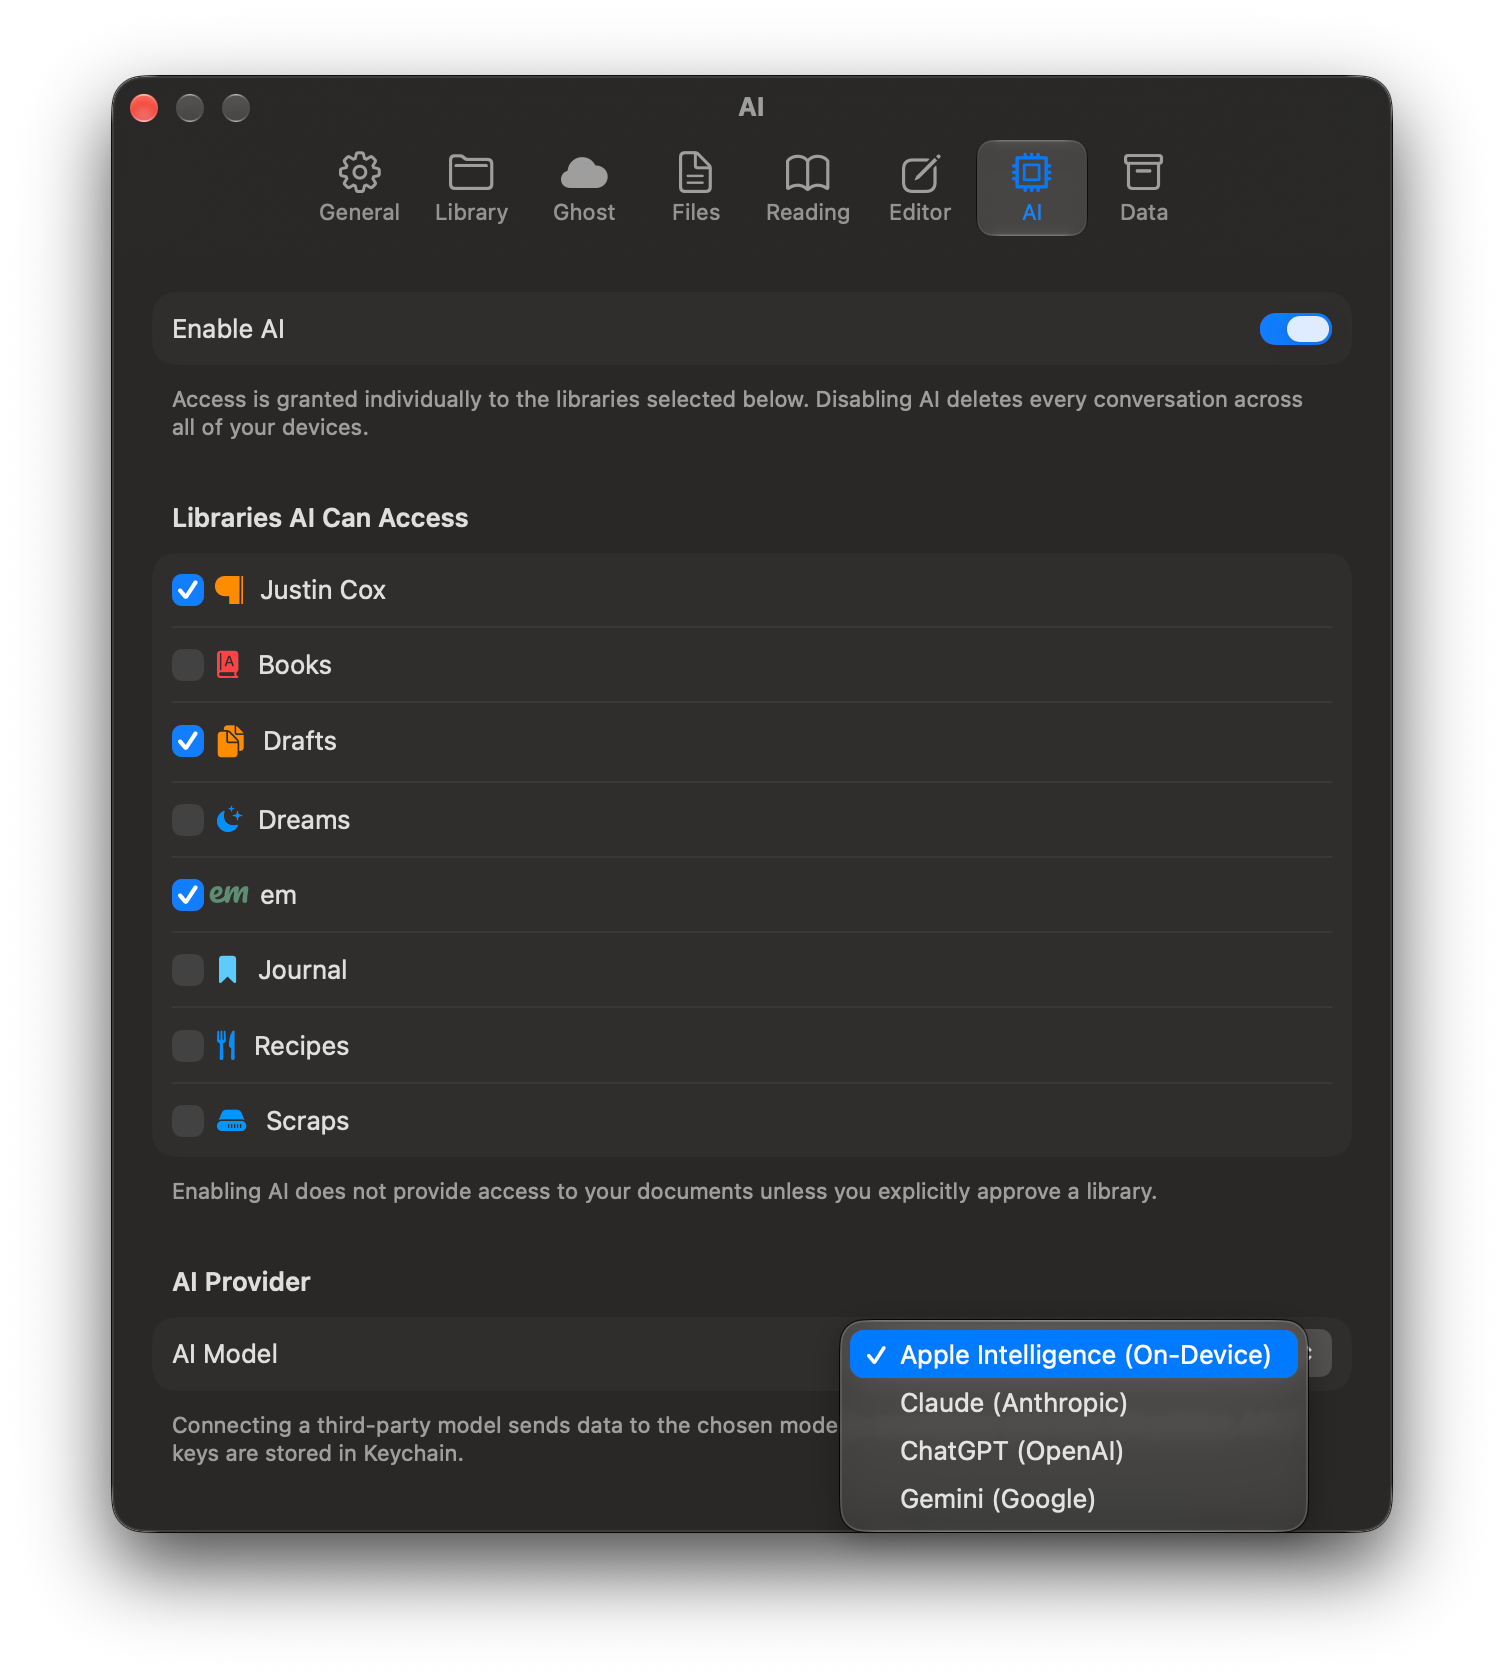Click the Recipes library name

tap(302, 1046)
